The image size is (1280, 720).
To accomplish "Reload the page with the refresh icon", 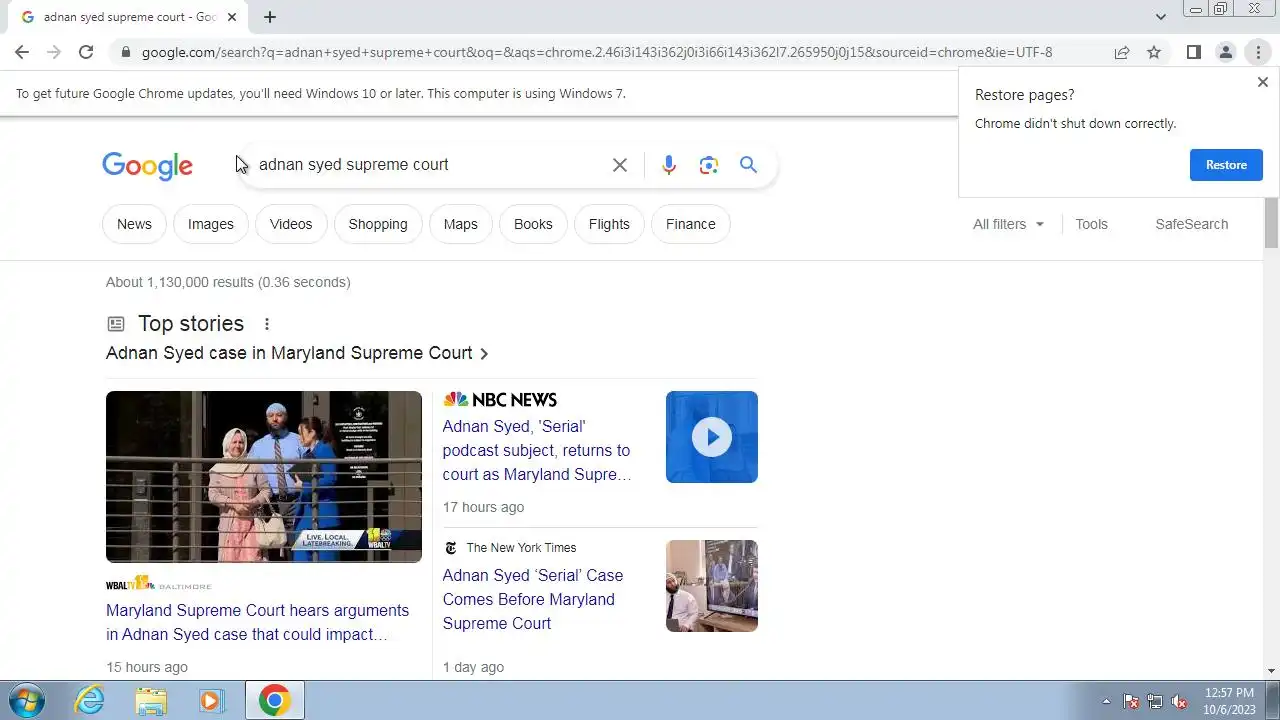I will pyautogui.click(x=86, y=52).
